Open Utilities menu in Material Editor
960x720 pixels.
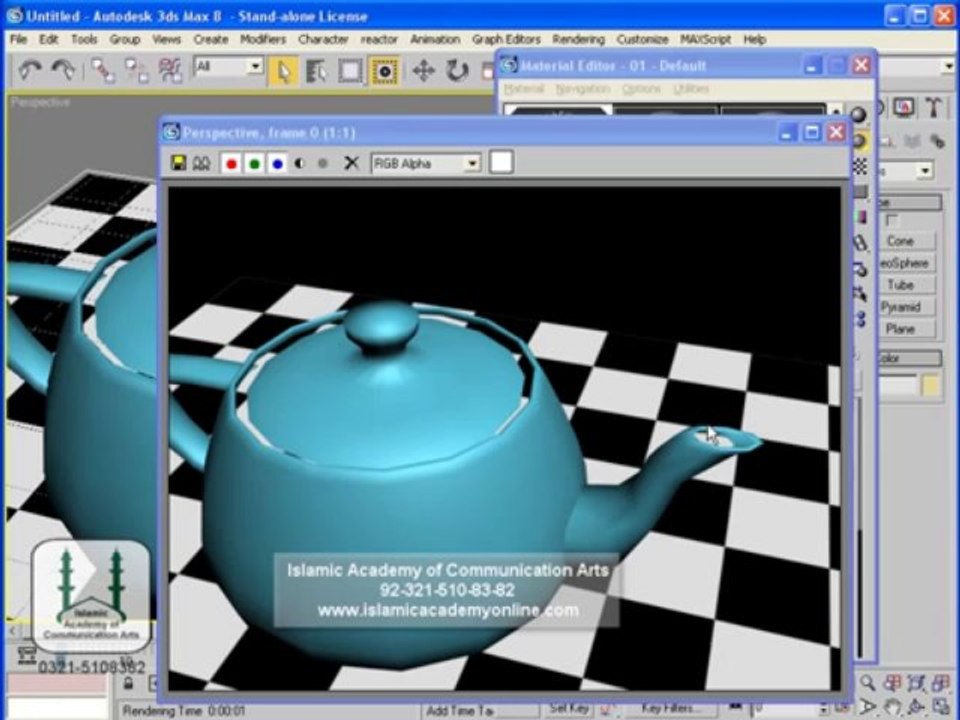[691, 89]
